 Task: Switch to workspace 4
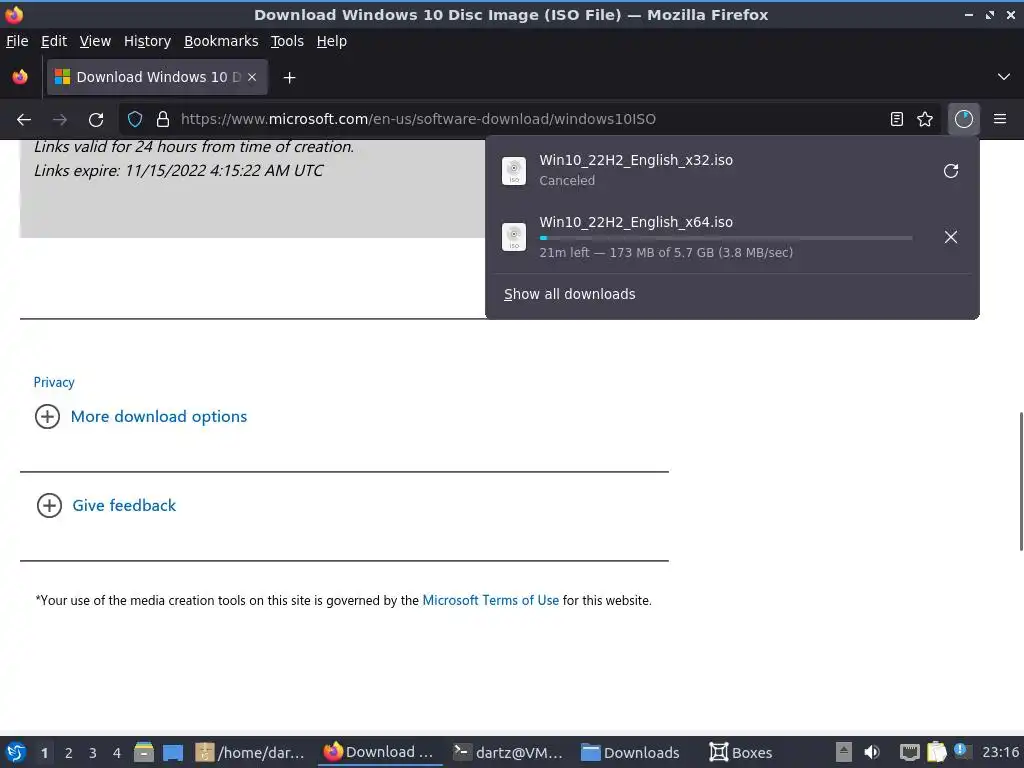[117, 753]
